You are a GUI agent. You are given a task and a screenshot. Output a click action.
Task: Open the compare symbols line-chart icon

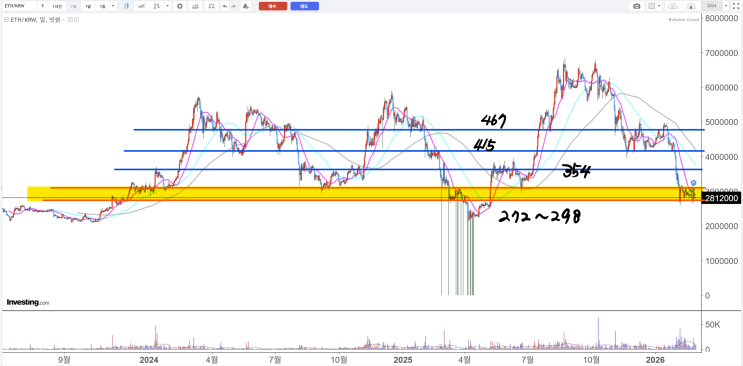pos(141,6)
